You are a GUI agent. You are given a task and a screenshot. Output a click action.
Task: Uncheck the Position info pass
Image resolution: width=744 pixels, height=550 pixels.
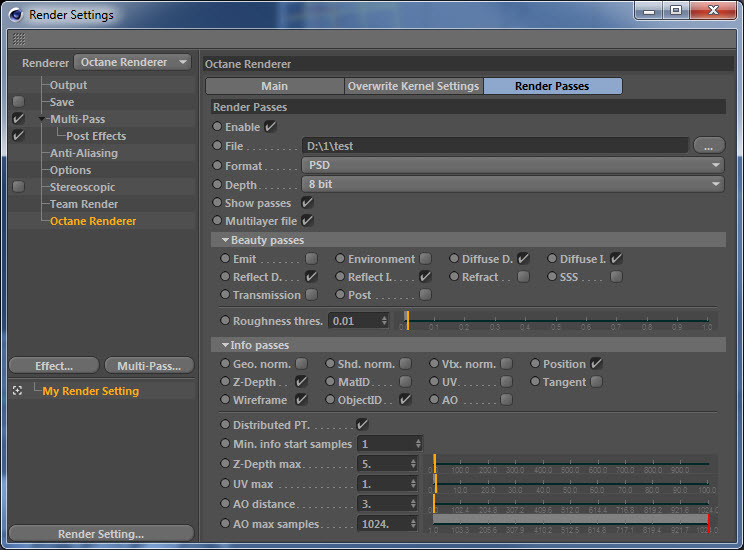(596, 364)
